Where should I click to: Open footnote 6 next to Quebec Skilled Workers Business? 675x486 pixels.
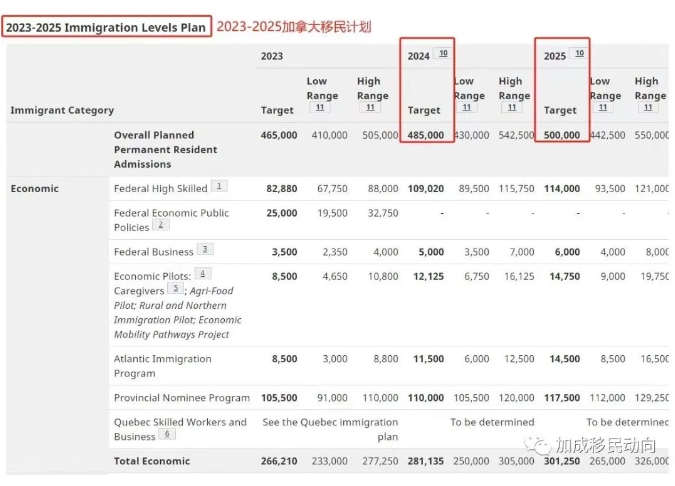coord(167,435)
